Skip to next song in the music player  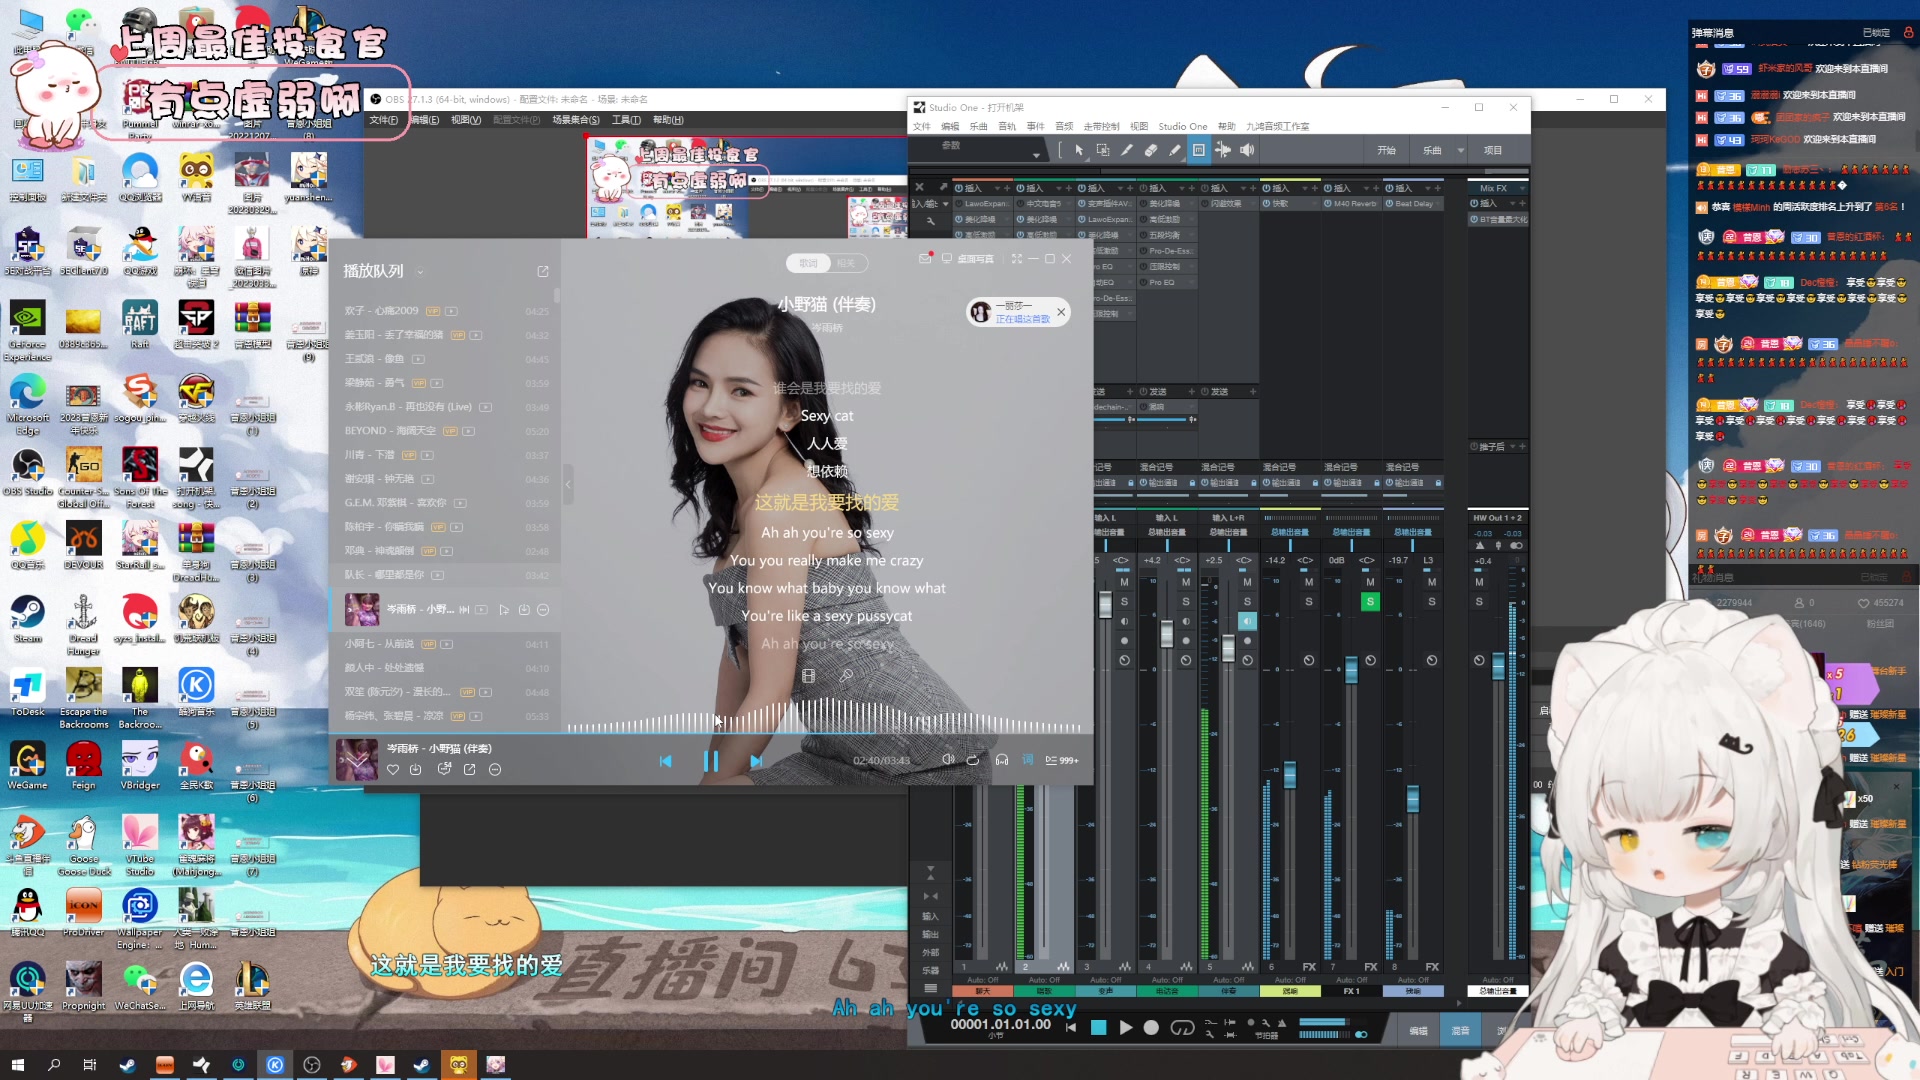pyautogui.click(x=756, y=761)
